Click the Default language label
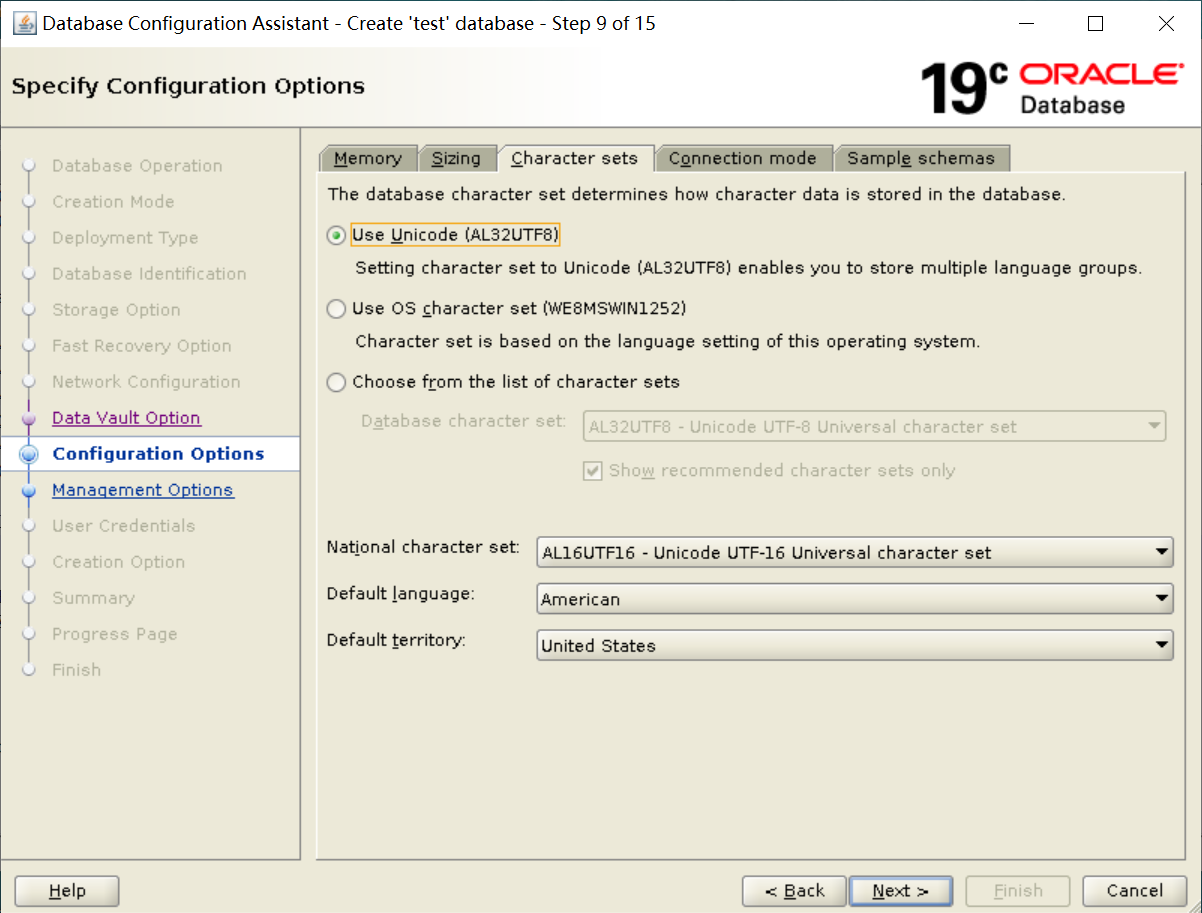 [400, 594]
